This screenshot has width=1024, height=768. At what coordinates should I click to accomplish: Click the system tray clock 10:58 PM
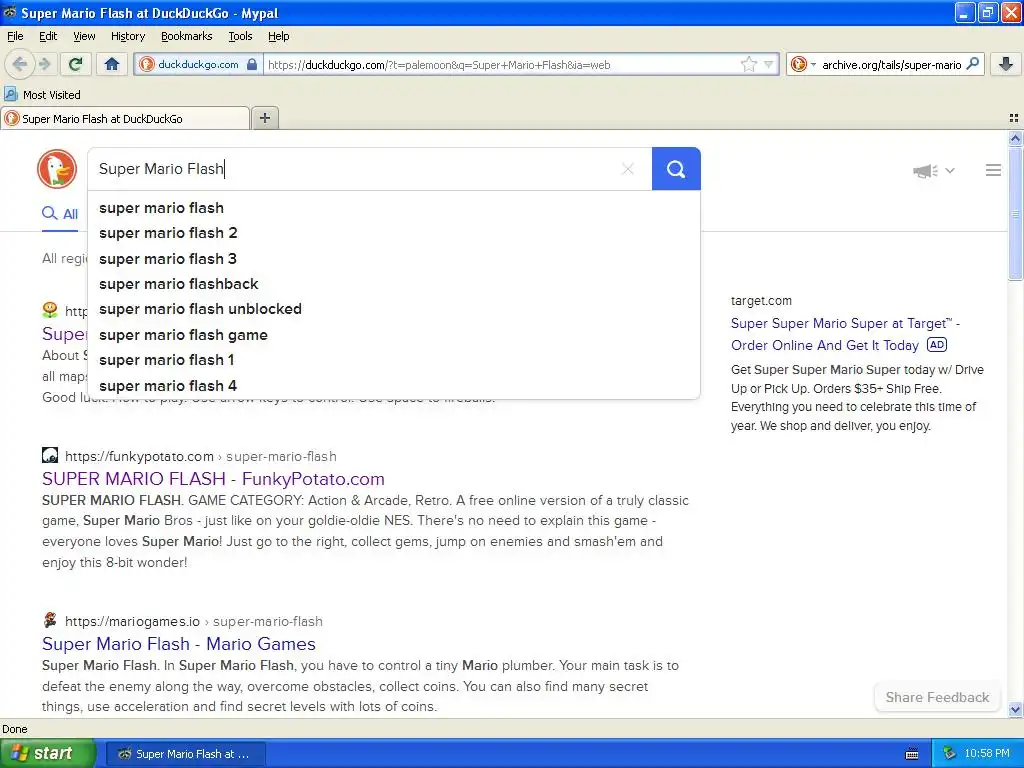point(987,754)
